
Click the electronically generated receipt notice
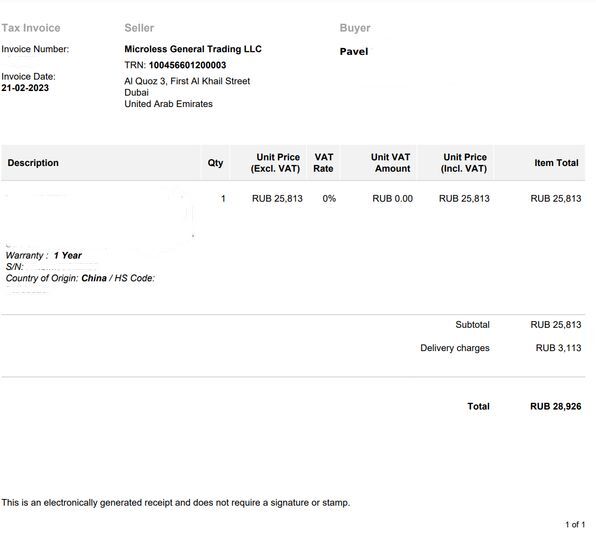pyautogui.click(x=176, y=502)
